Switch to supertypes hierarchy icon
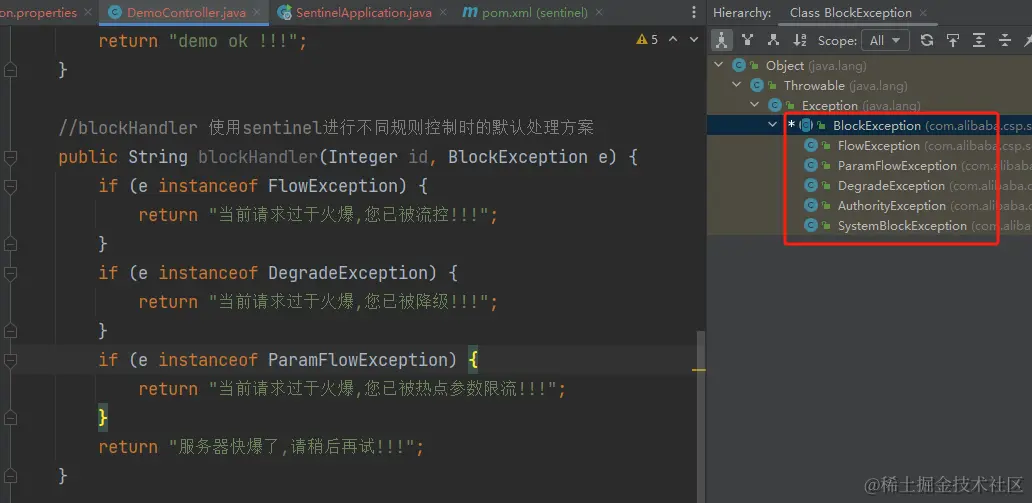1032x503 pixels. coord(747,40)
